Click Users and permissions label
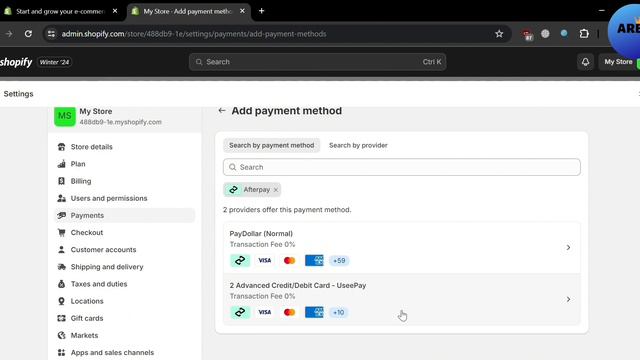Image resolution: width=640 pixels, height=360 pixels. coord(109,198)
